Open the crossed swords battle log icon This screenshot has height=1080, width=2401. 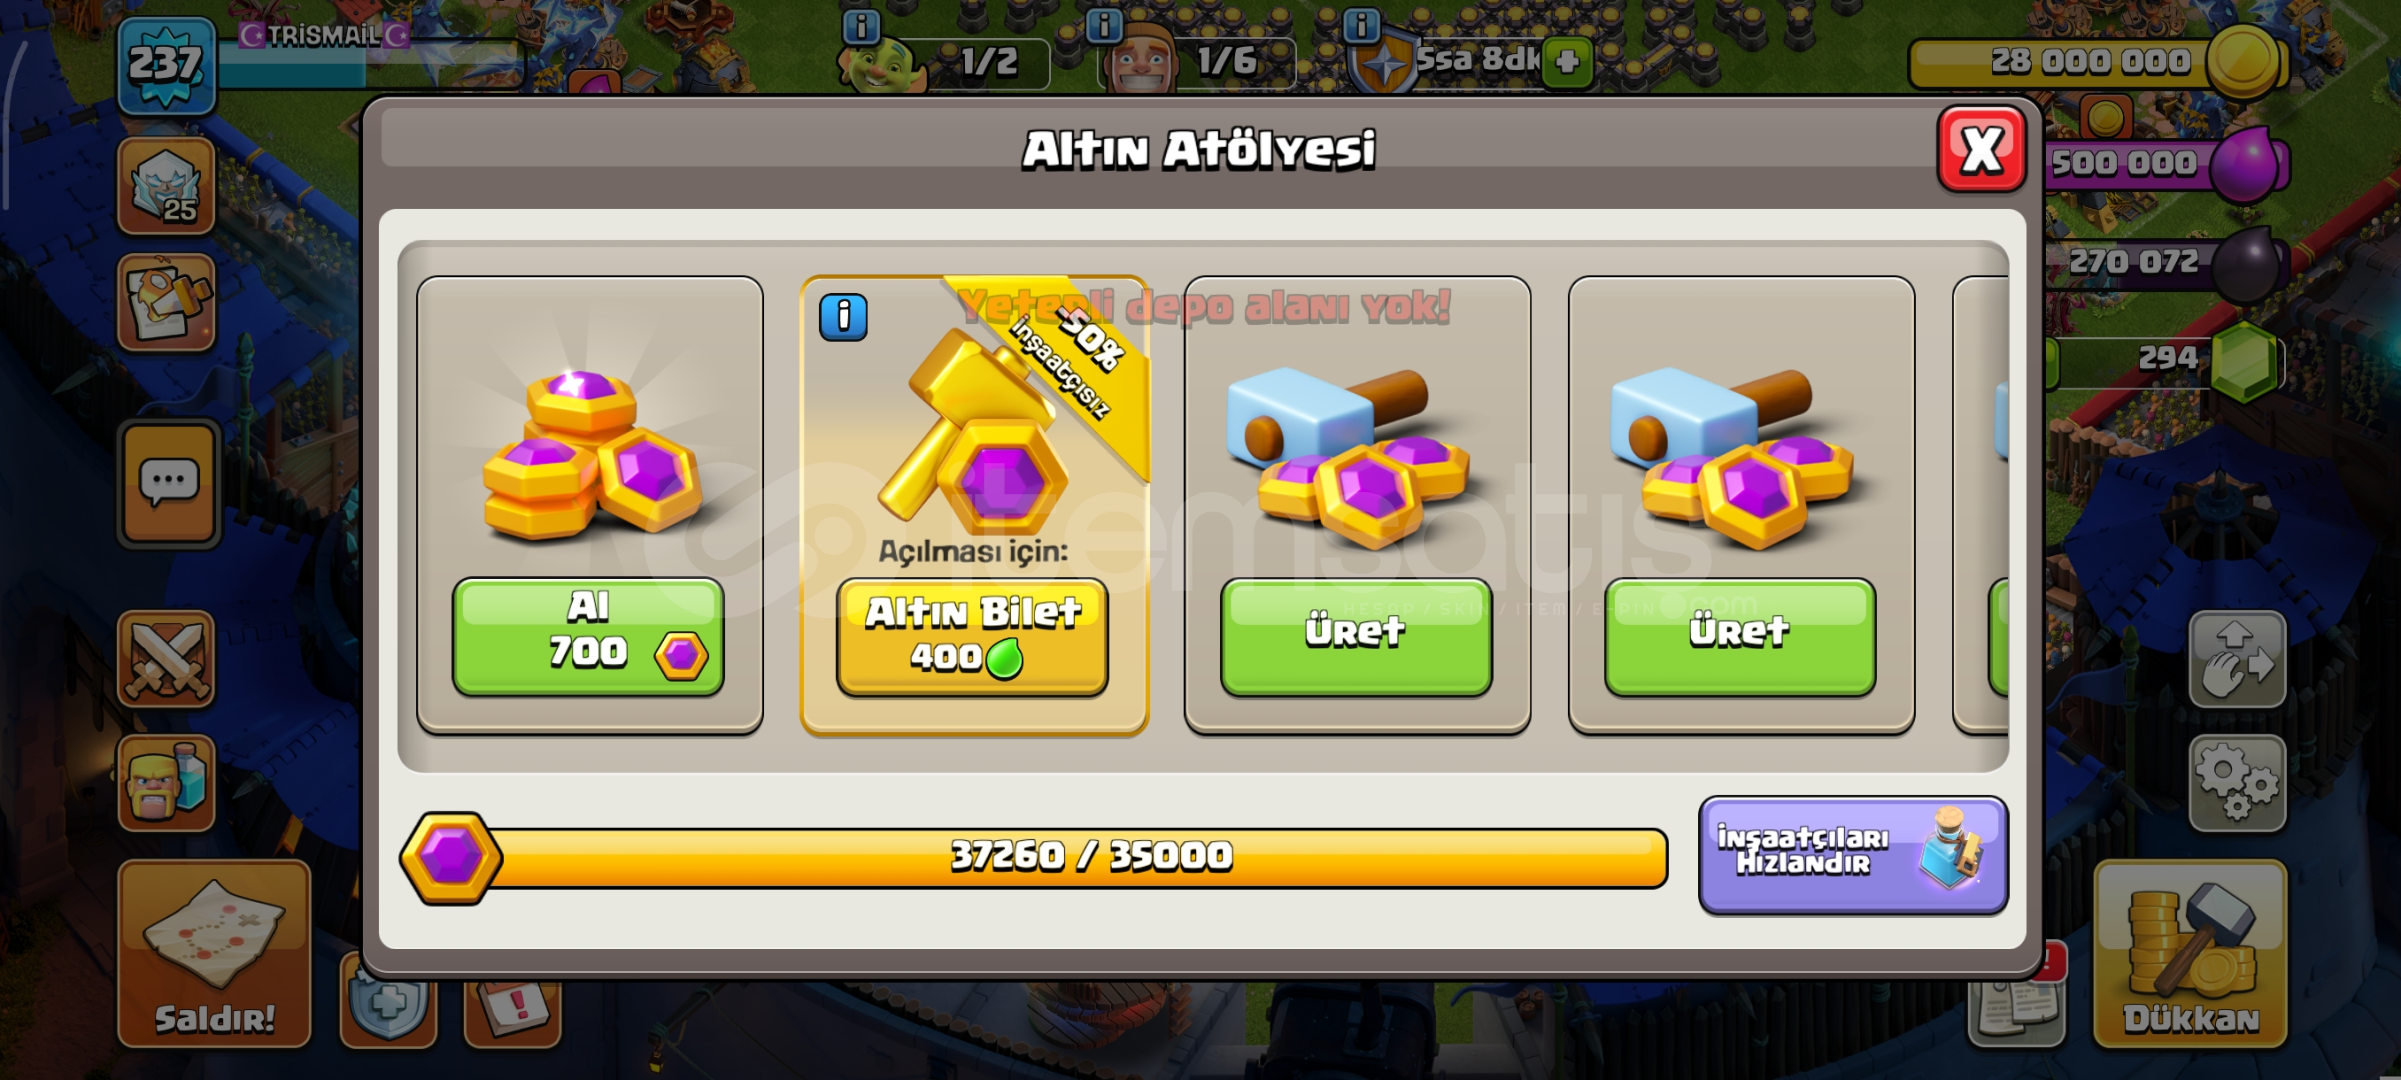pos(166,660)
